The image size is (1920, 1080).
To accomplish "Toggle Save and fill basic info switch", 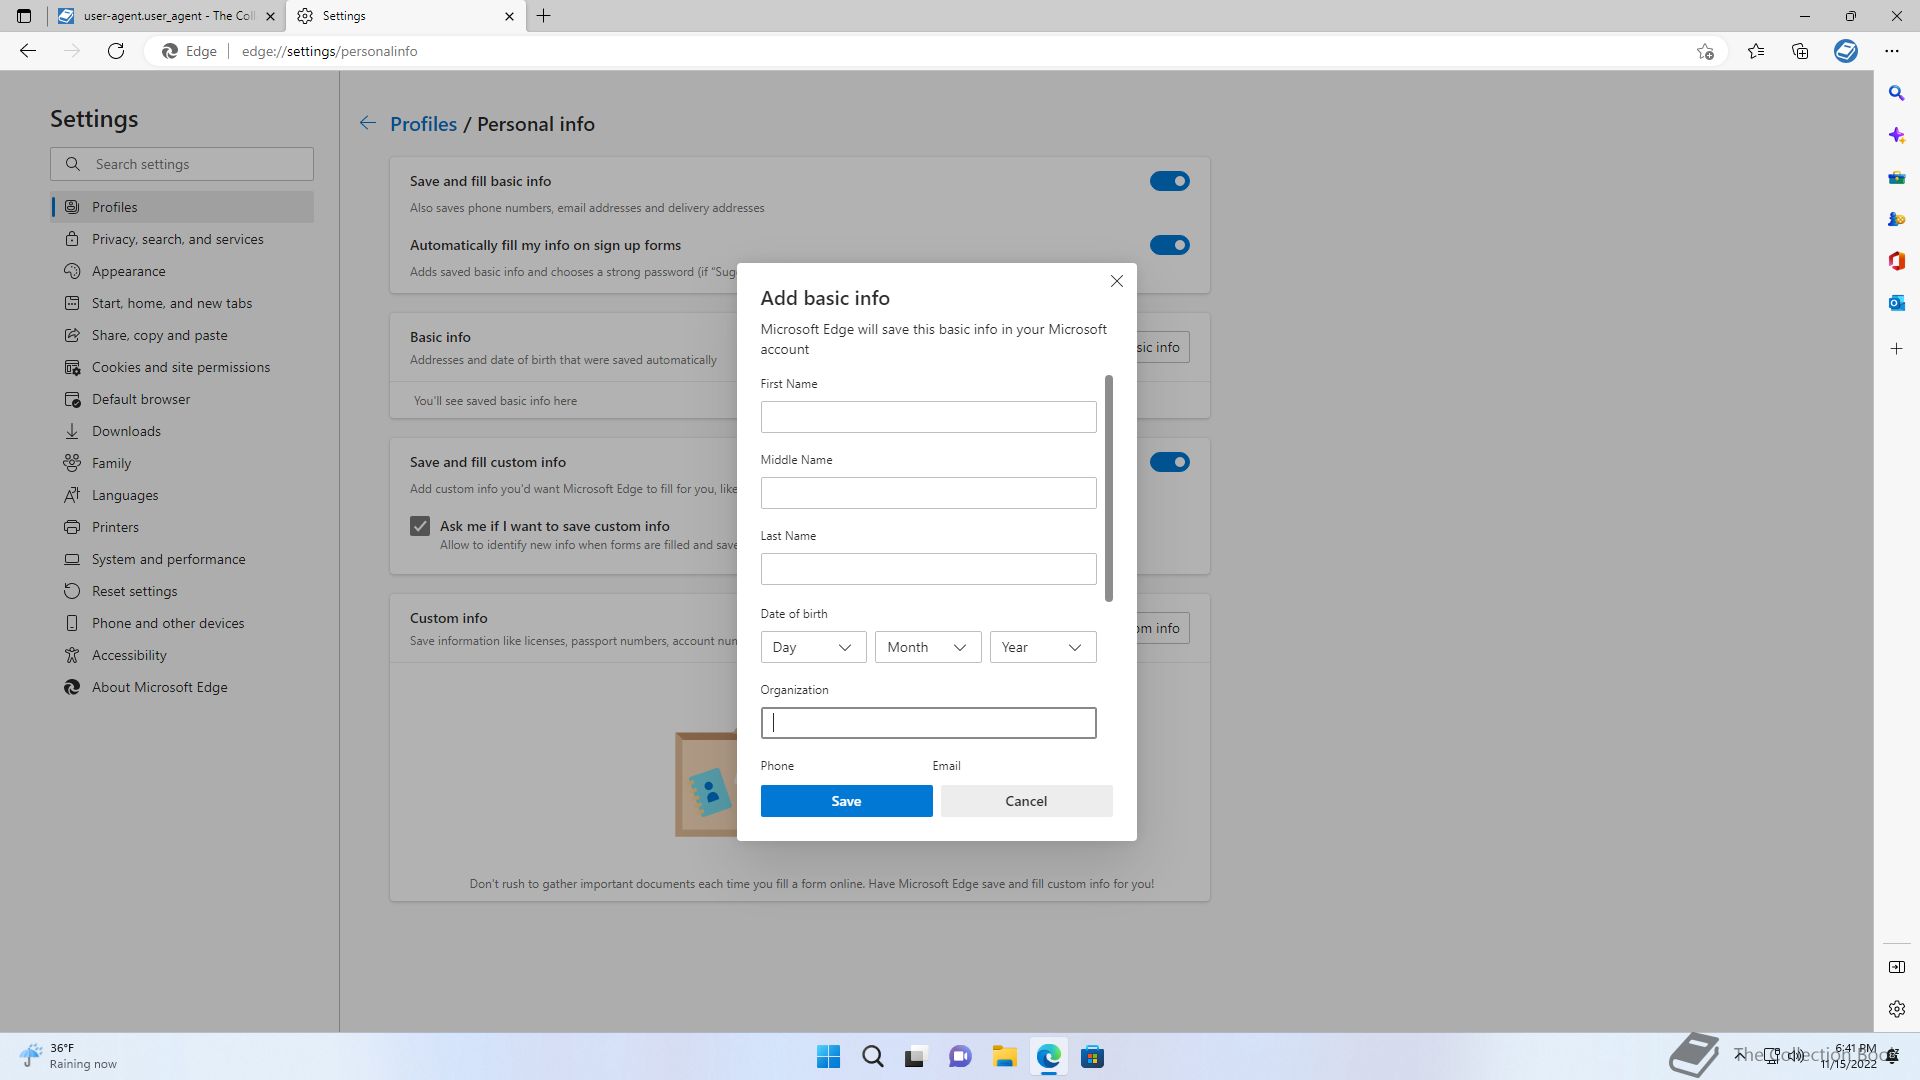I will (1169, 181).
